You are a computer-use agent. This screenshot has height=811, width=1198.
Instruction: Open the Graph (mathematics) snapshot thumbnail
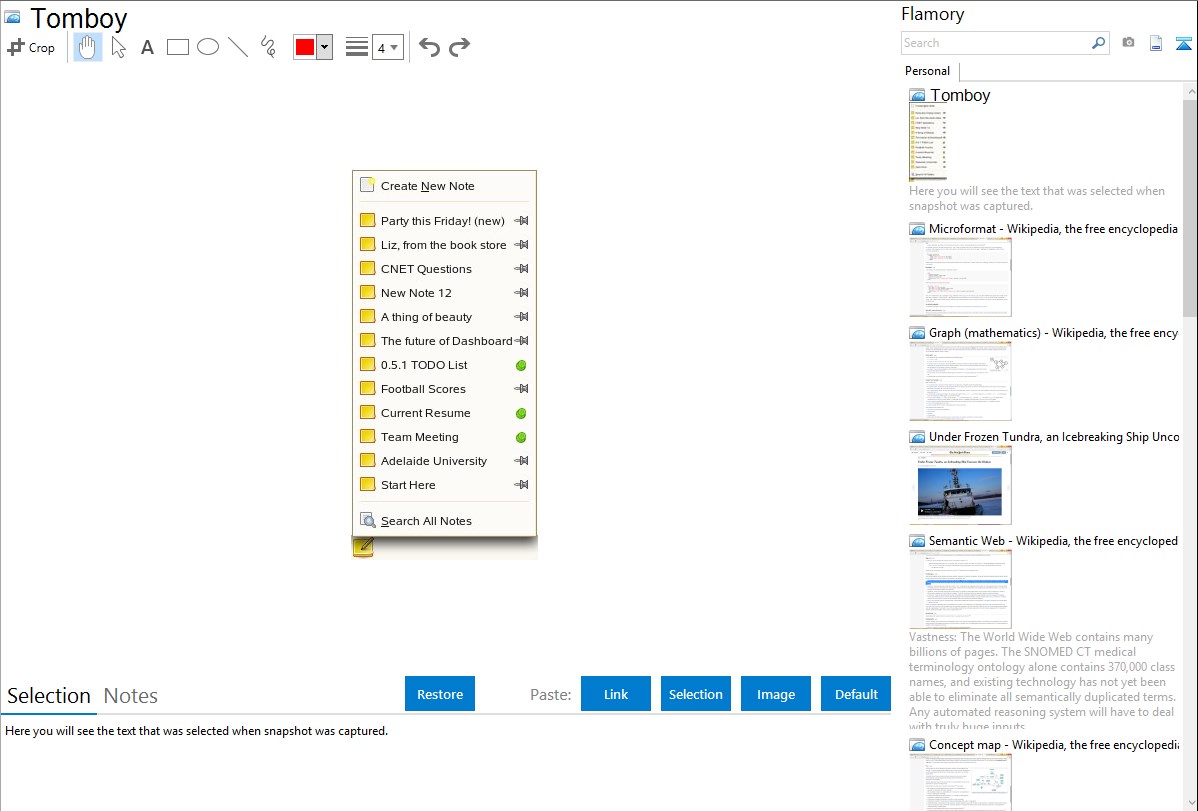pos(960,381)
